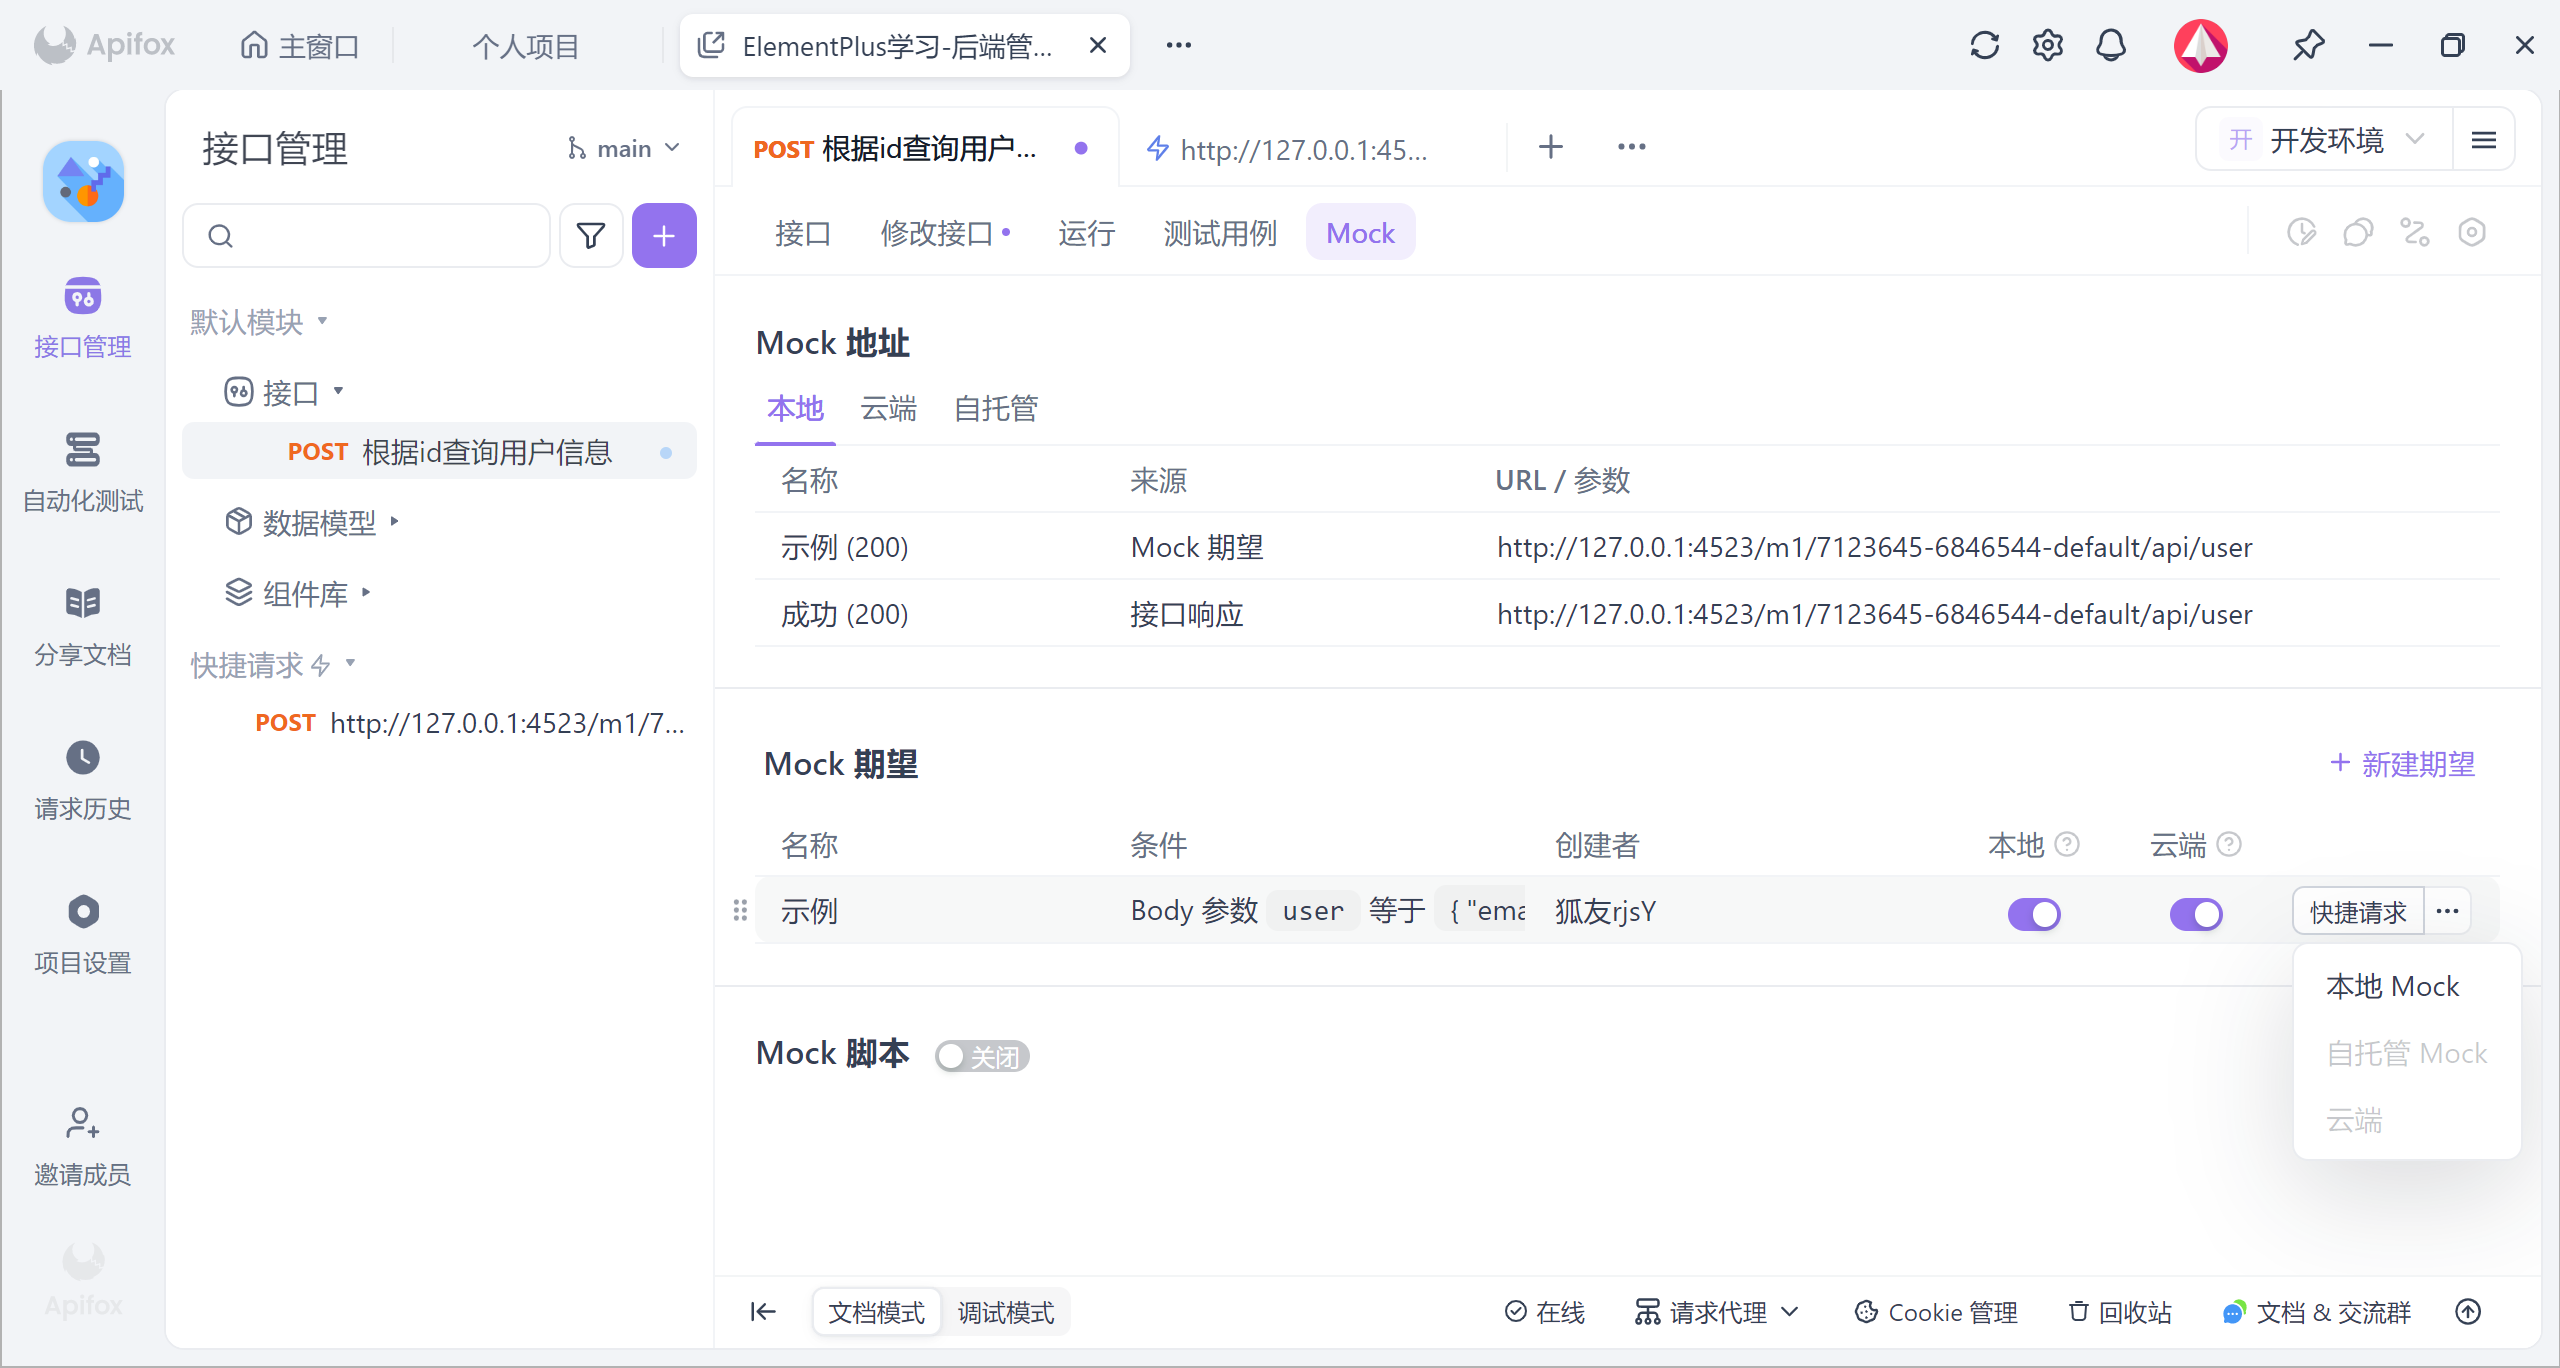The width and height of the screenshot is (2560, 1368).
Task: Enable the Mock 脚本 switch
Action: 981,1056
